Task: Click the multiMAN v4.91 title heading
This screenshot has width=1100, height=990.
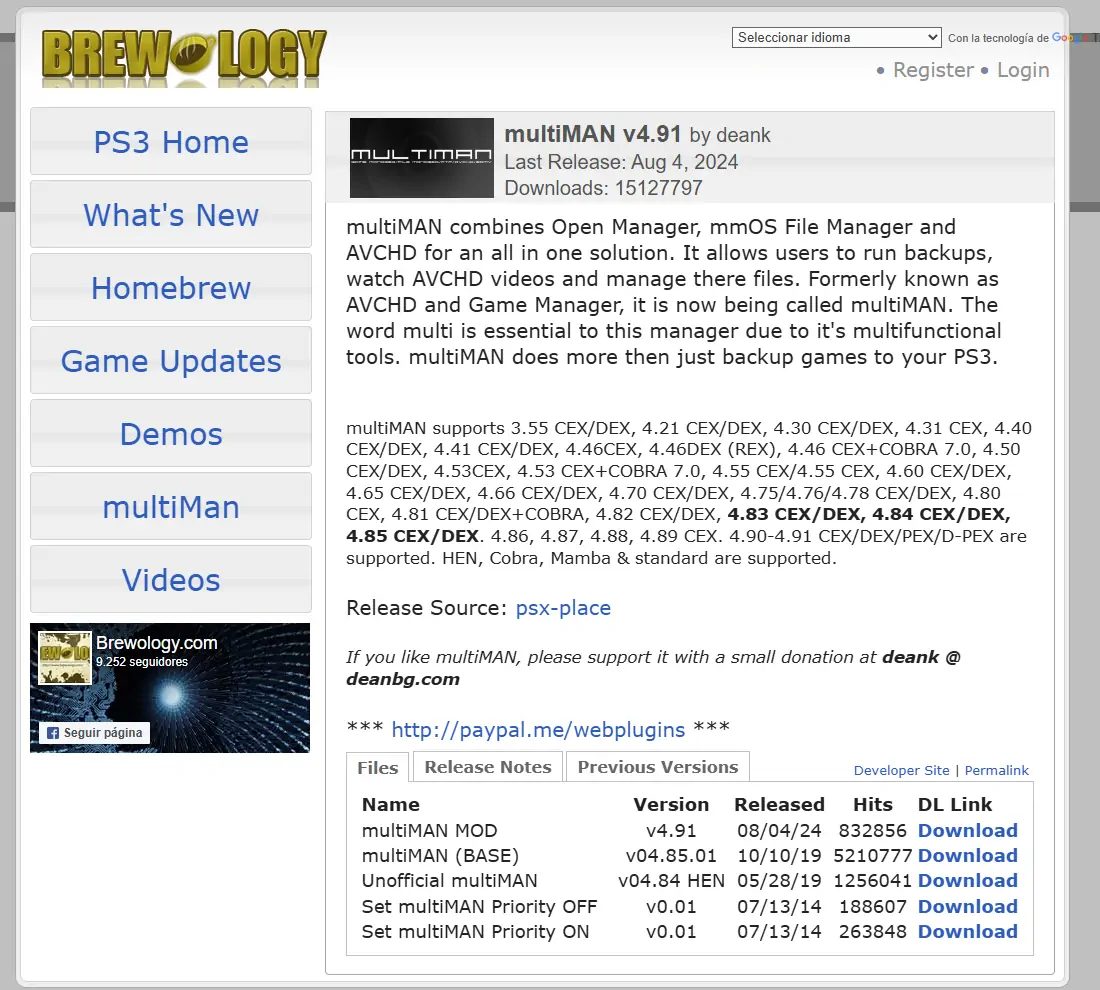Action: pos(593,133)
